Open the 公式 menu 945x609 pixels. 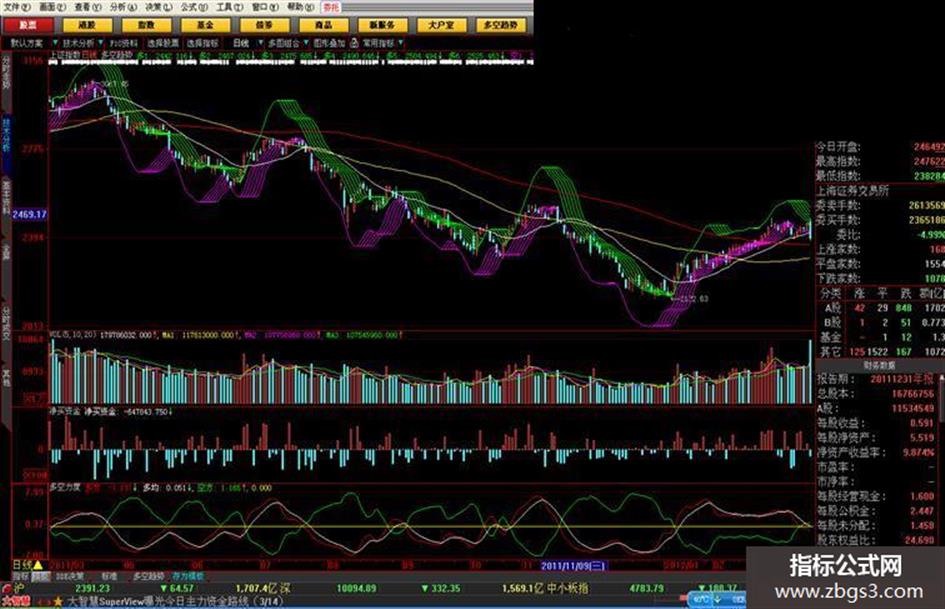click(194, 7)
